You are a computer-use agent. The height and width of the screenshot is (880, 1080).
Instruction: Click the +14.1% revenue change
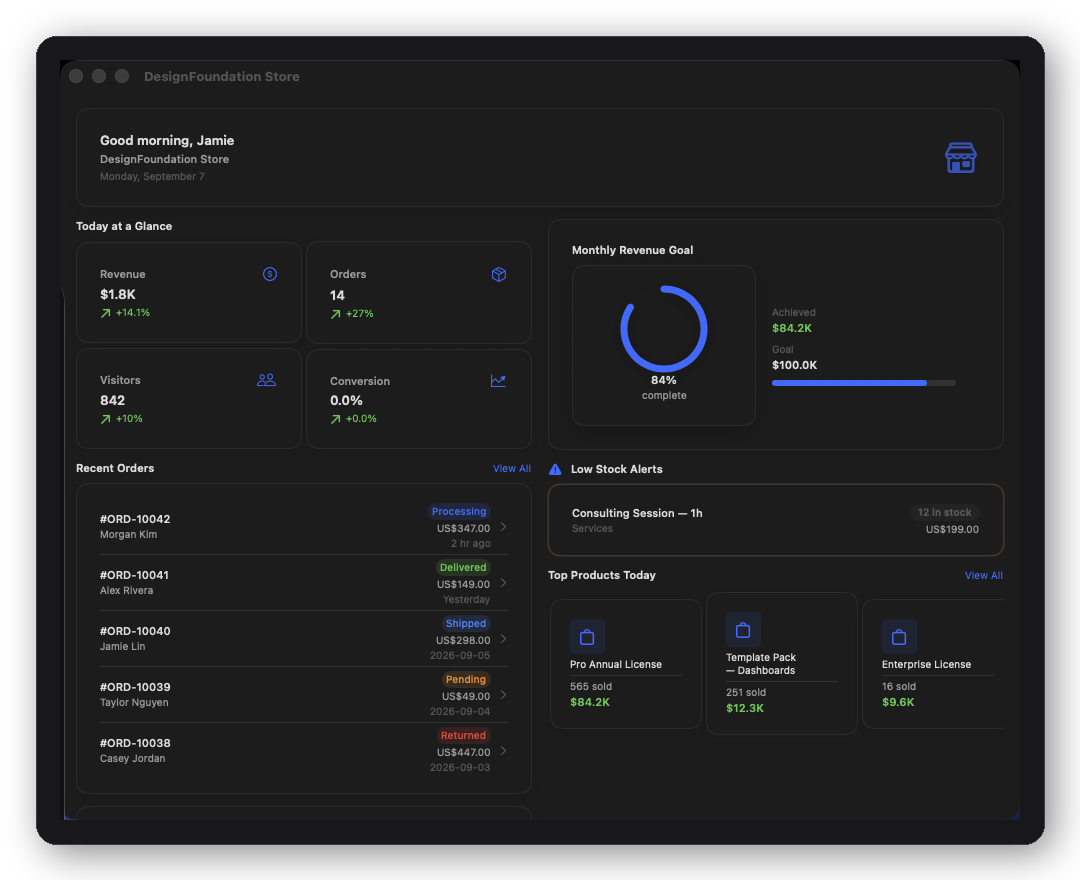coord(132,313)
